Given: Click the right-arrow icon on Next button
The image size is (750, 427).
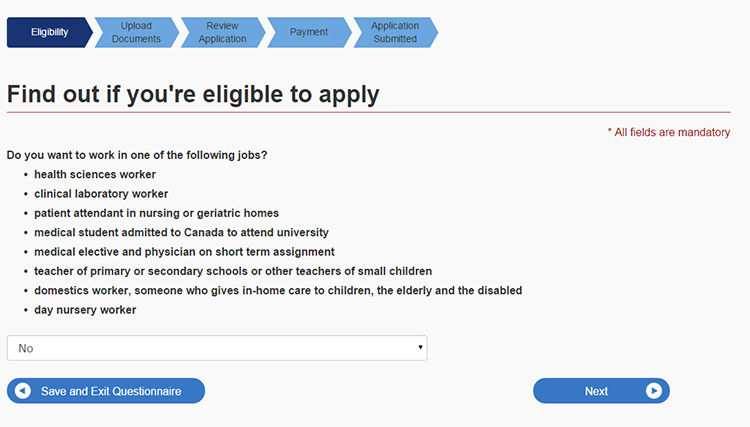Looking at the screenshot, I should coord(654,391).
